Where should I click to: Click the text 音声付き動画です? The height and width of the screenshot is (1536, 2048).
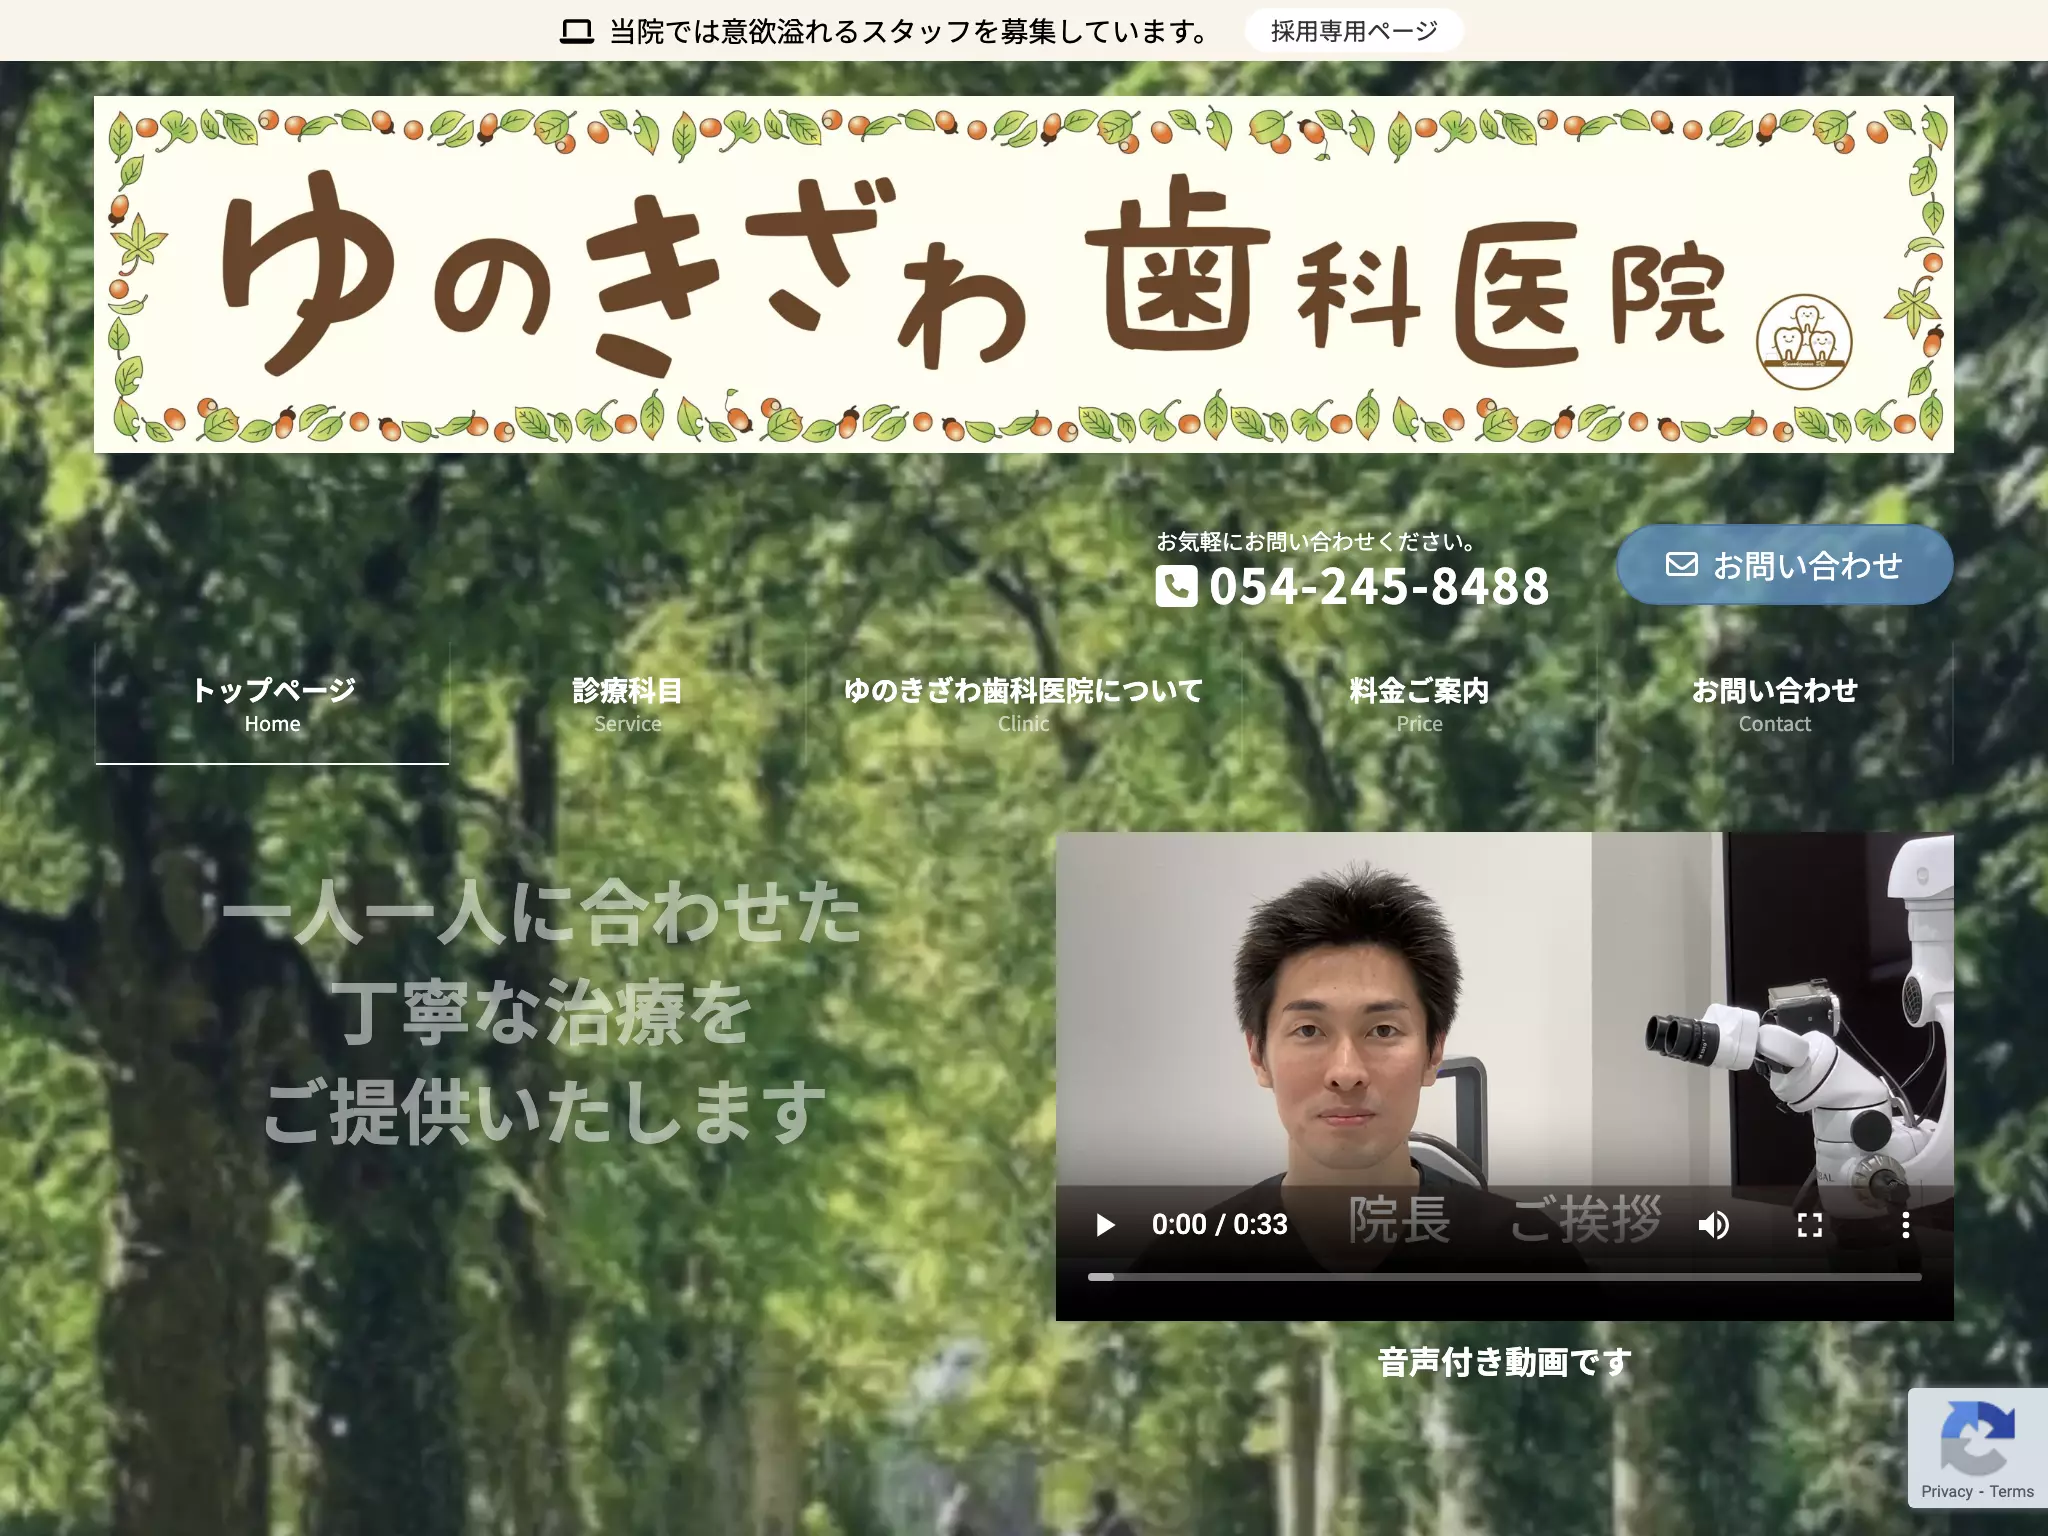(x=1504, y=1362)
